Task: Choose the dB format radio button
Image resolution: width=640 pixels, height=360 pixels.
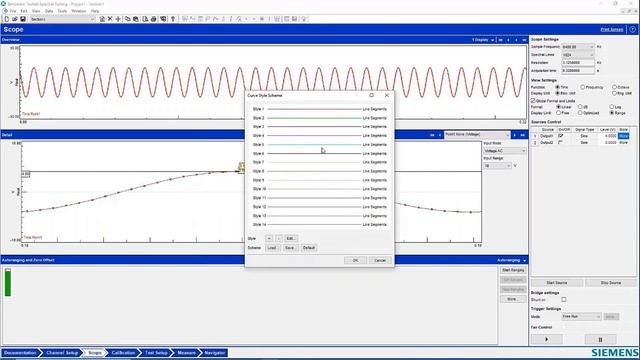Action: [580, 107]
